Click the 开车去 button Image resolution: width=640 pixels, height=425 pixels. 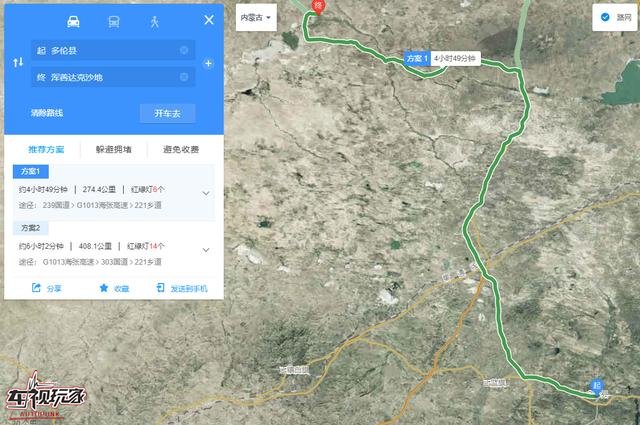pyautogui.click(x=167, y=113)
